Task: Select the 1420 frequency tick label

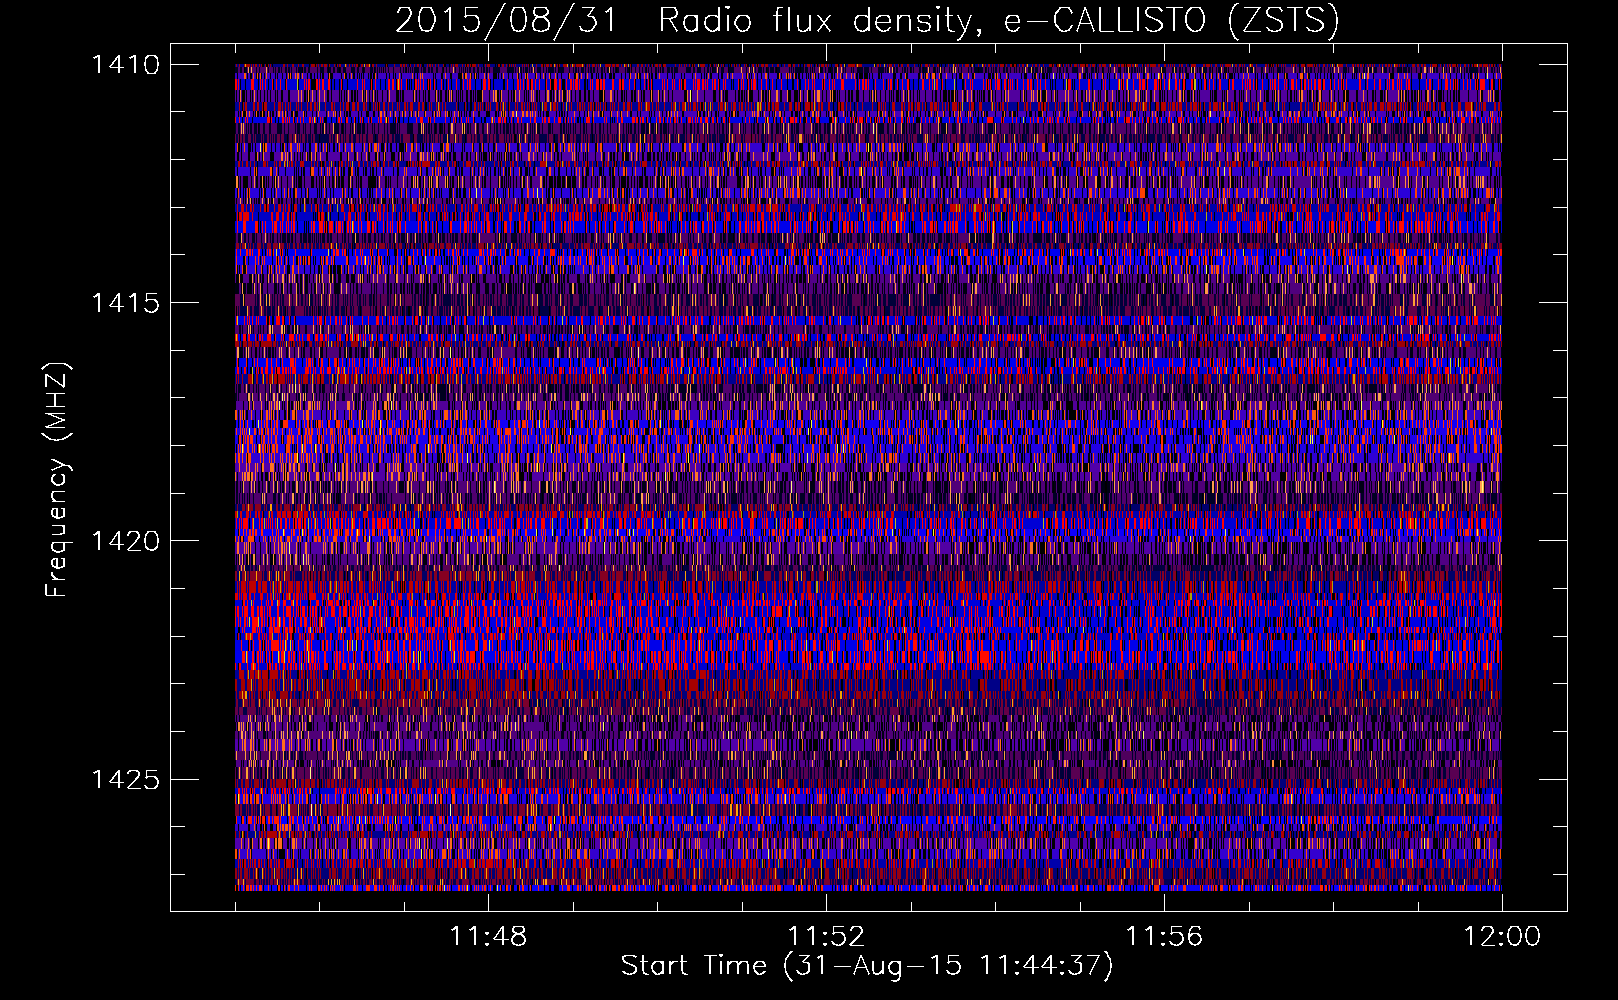Action: (126, 541)
